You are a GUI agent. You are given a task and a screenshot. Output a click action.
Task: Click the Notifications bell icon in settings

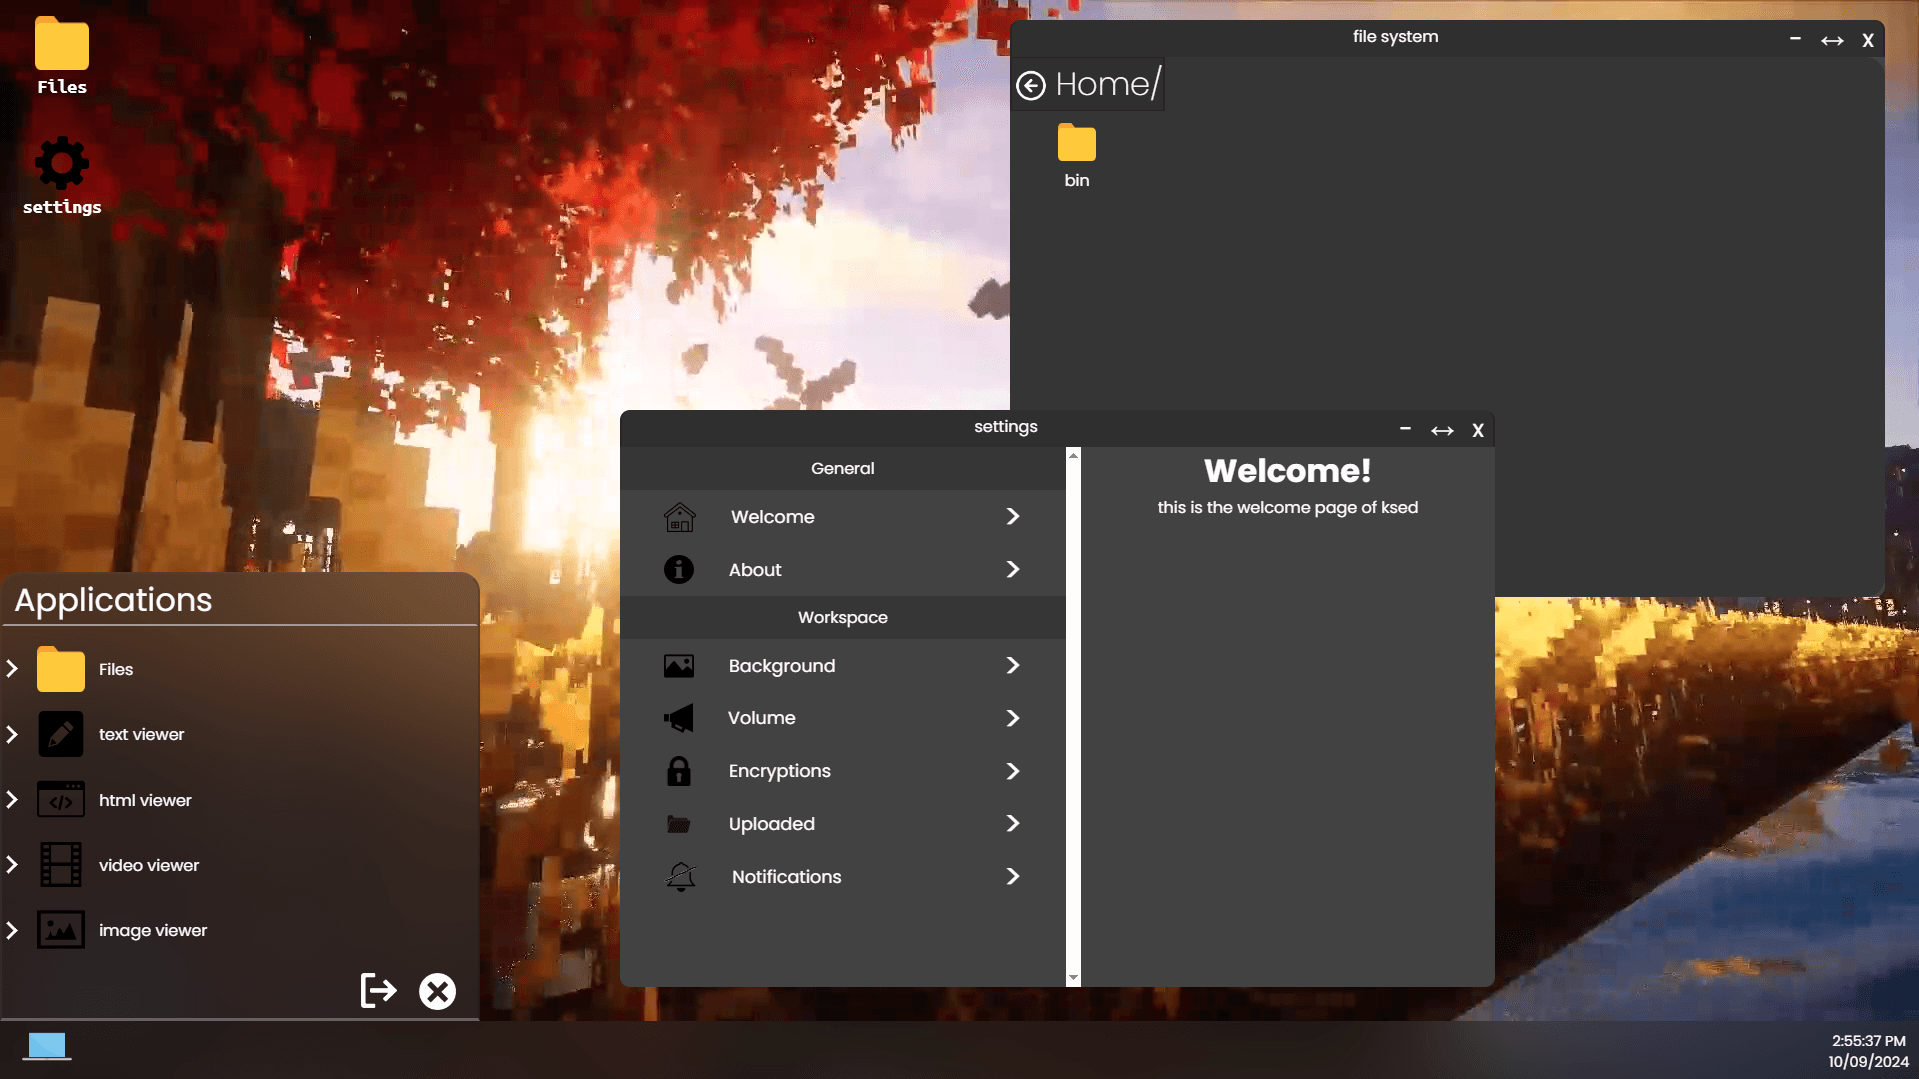click(x=680, y=877)
